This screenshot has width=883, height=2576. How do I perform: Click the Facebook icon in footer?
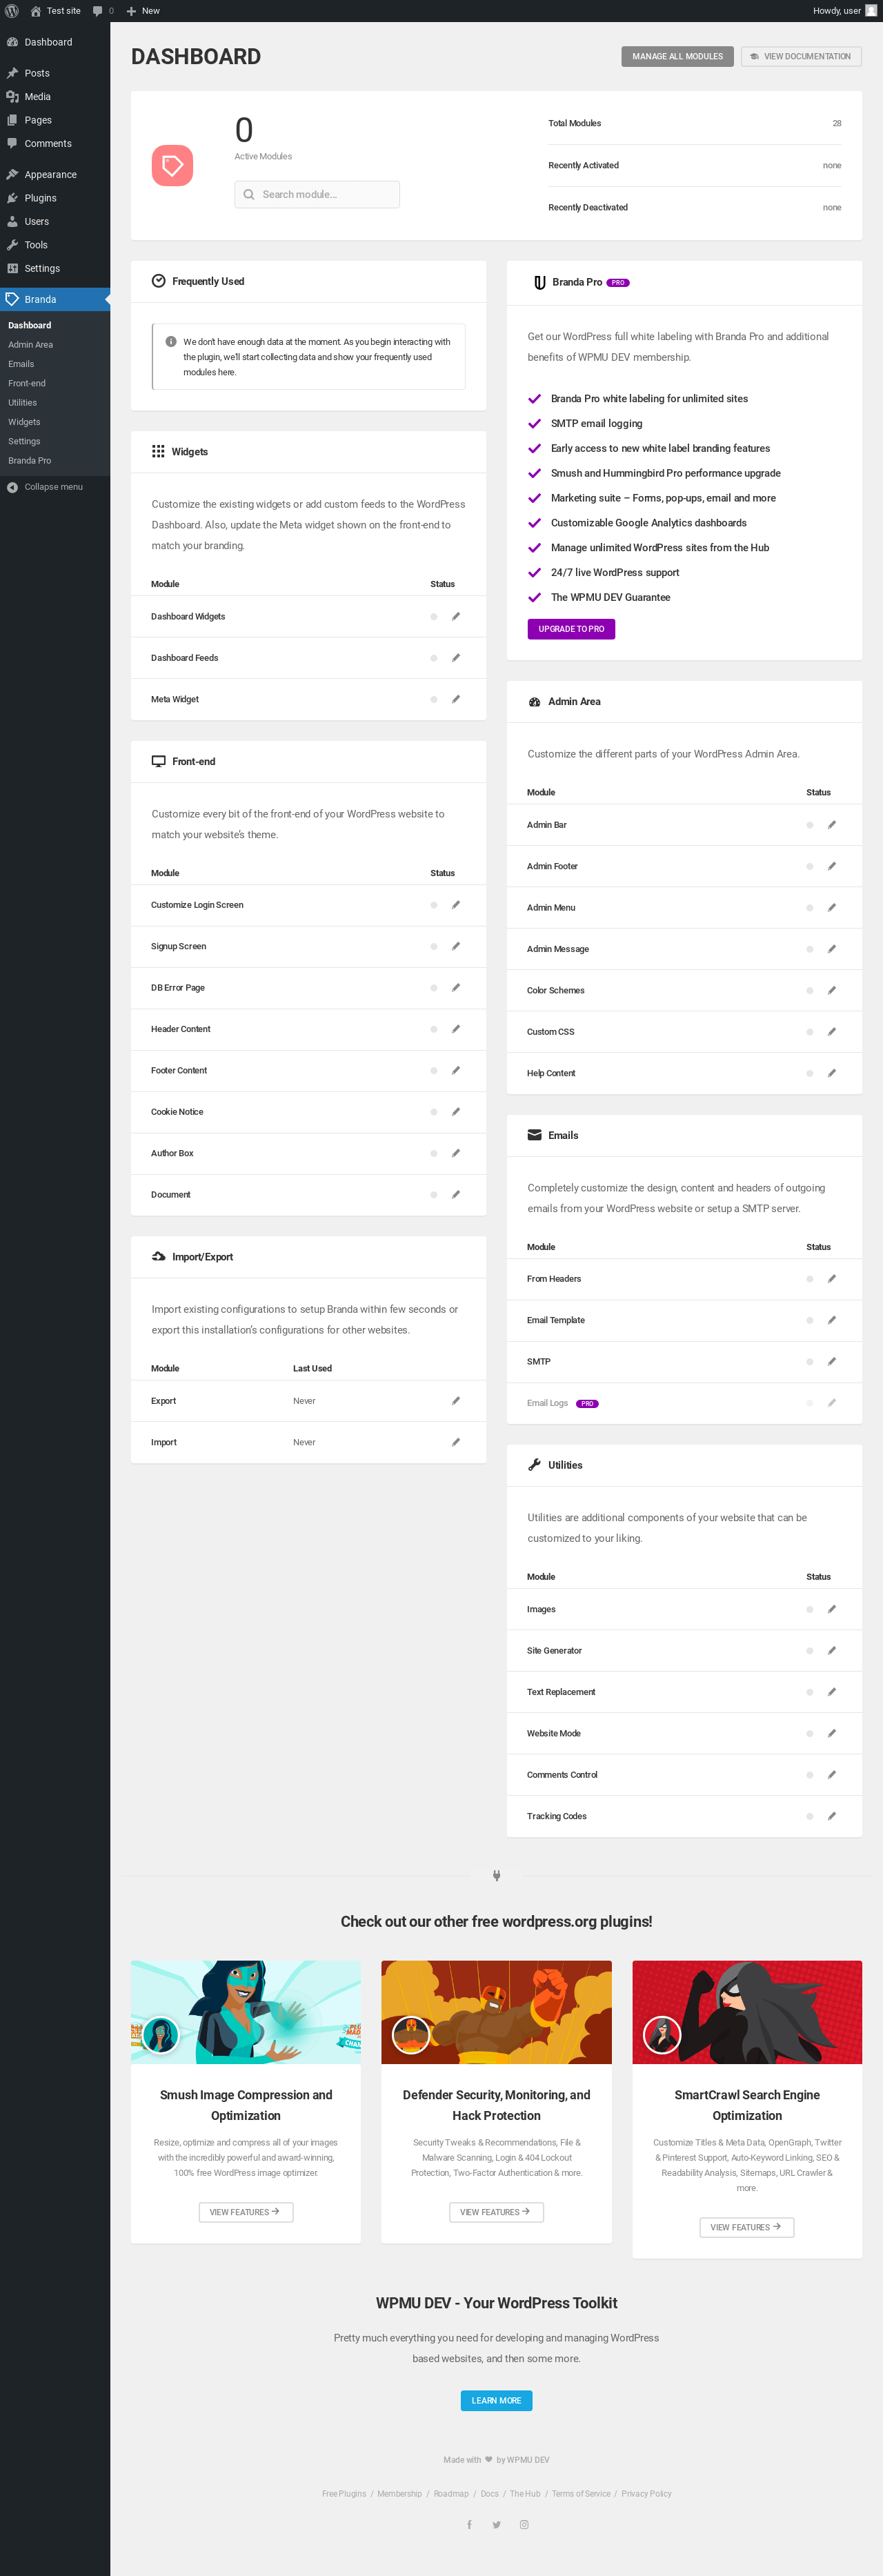tap(469, 2525)
